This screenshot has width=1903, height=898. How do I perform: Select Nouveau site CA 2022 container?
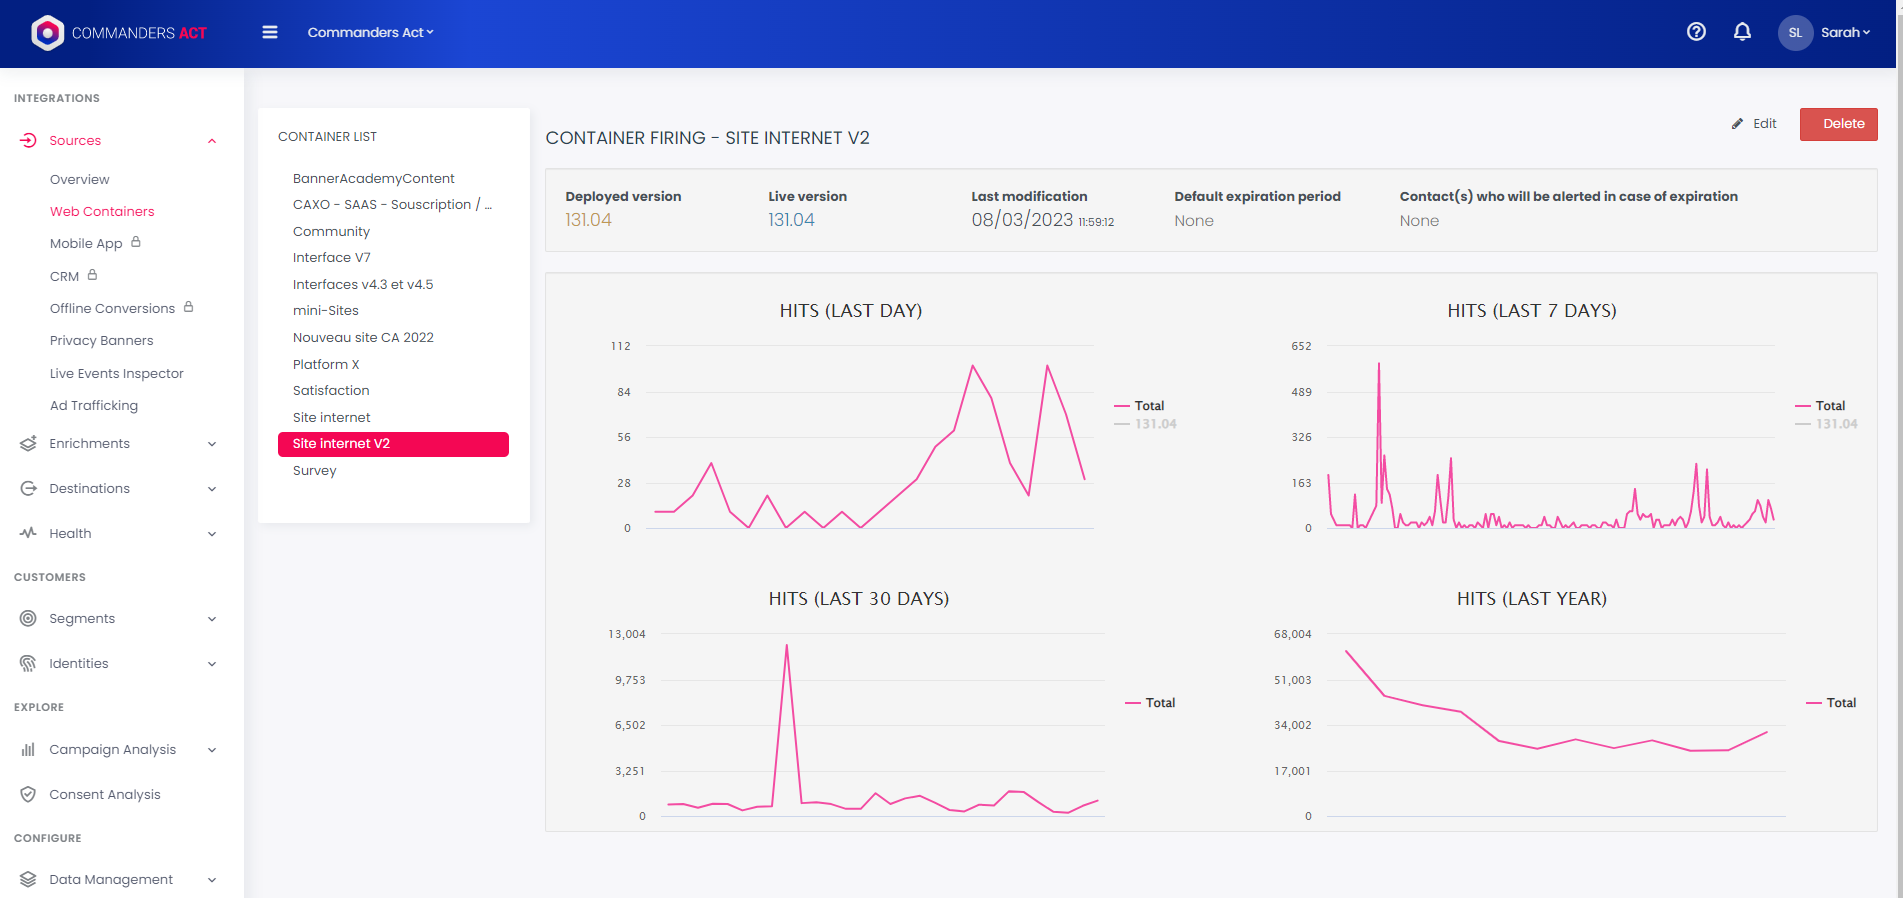[x=363, y=337]
